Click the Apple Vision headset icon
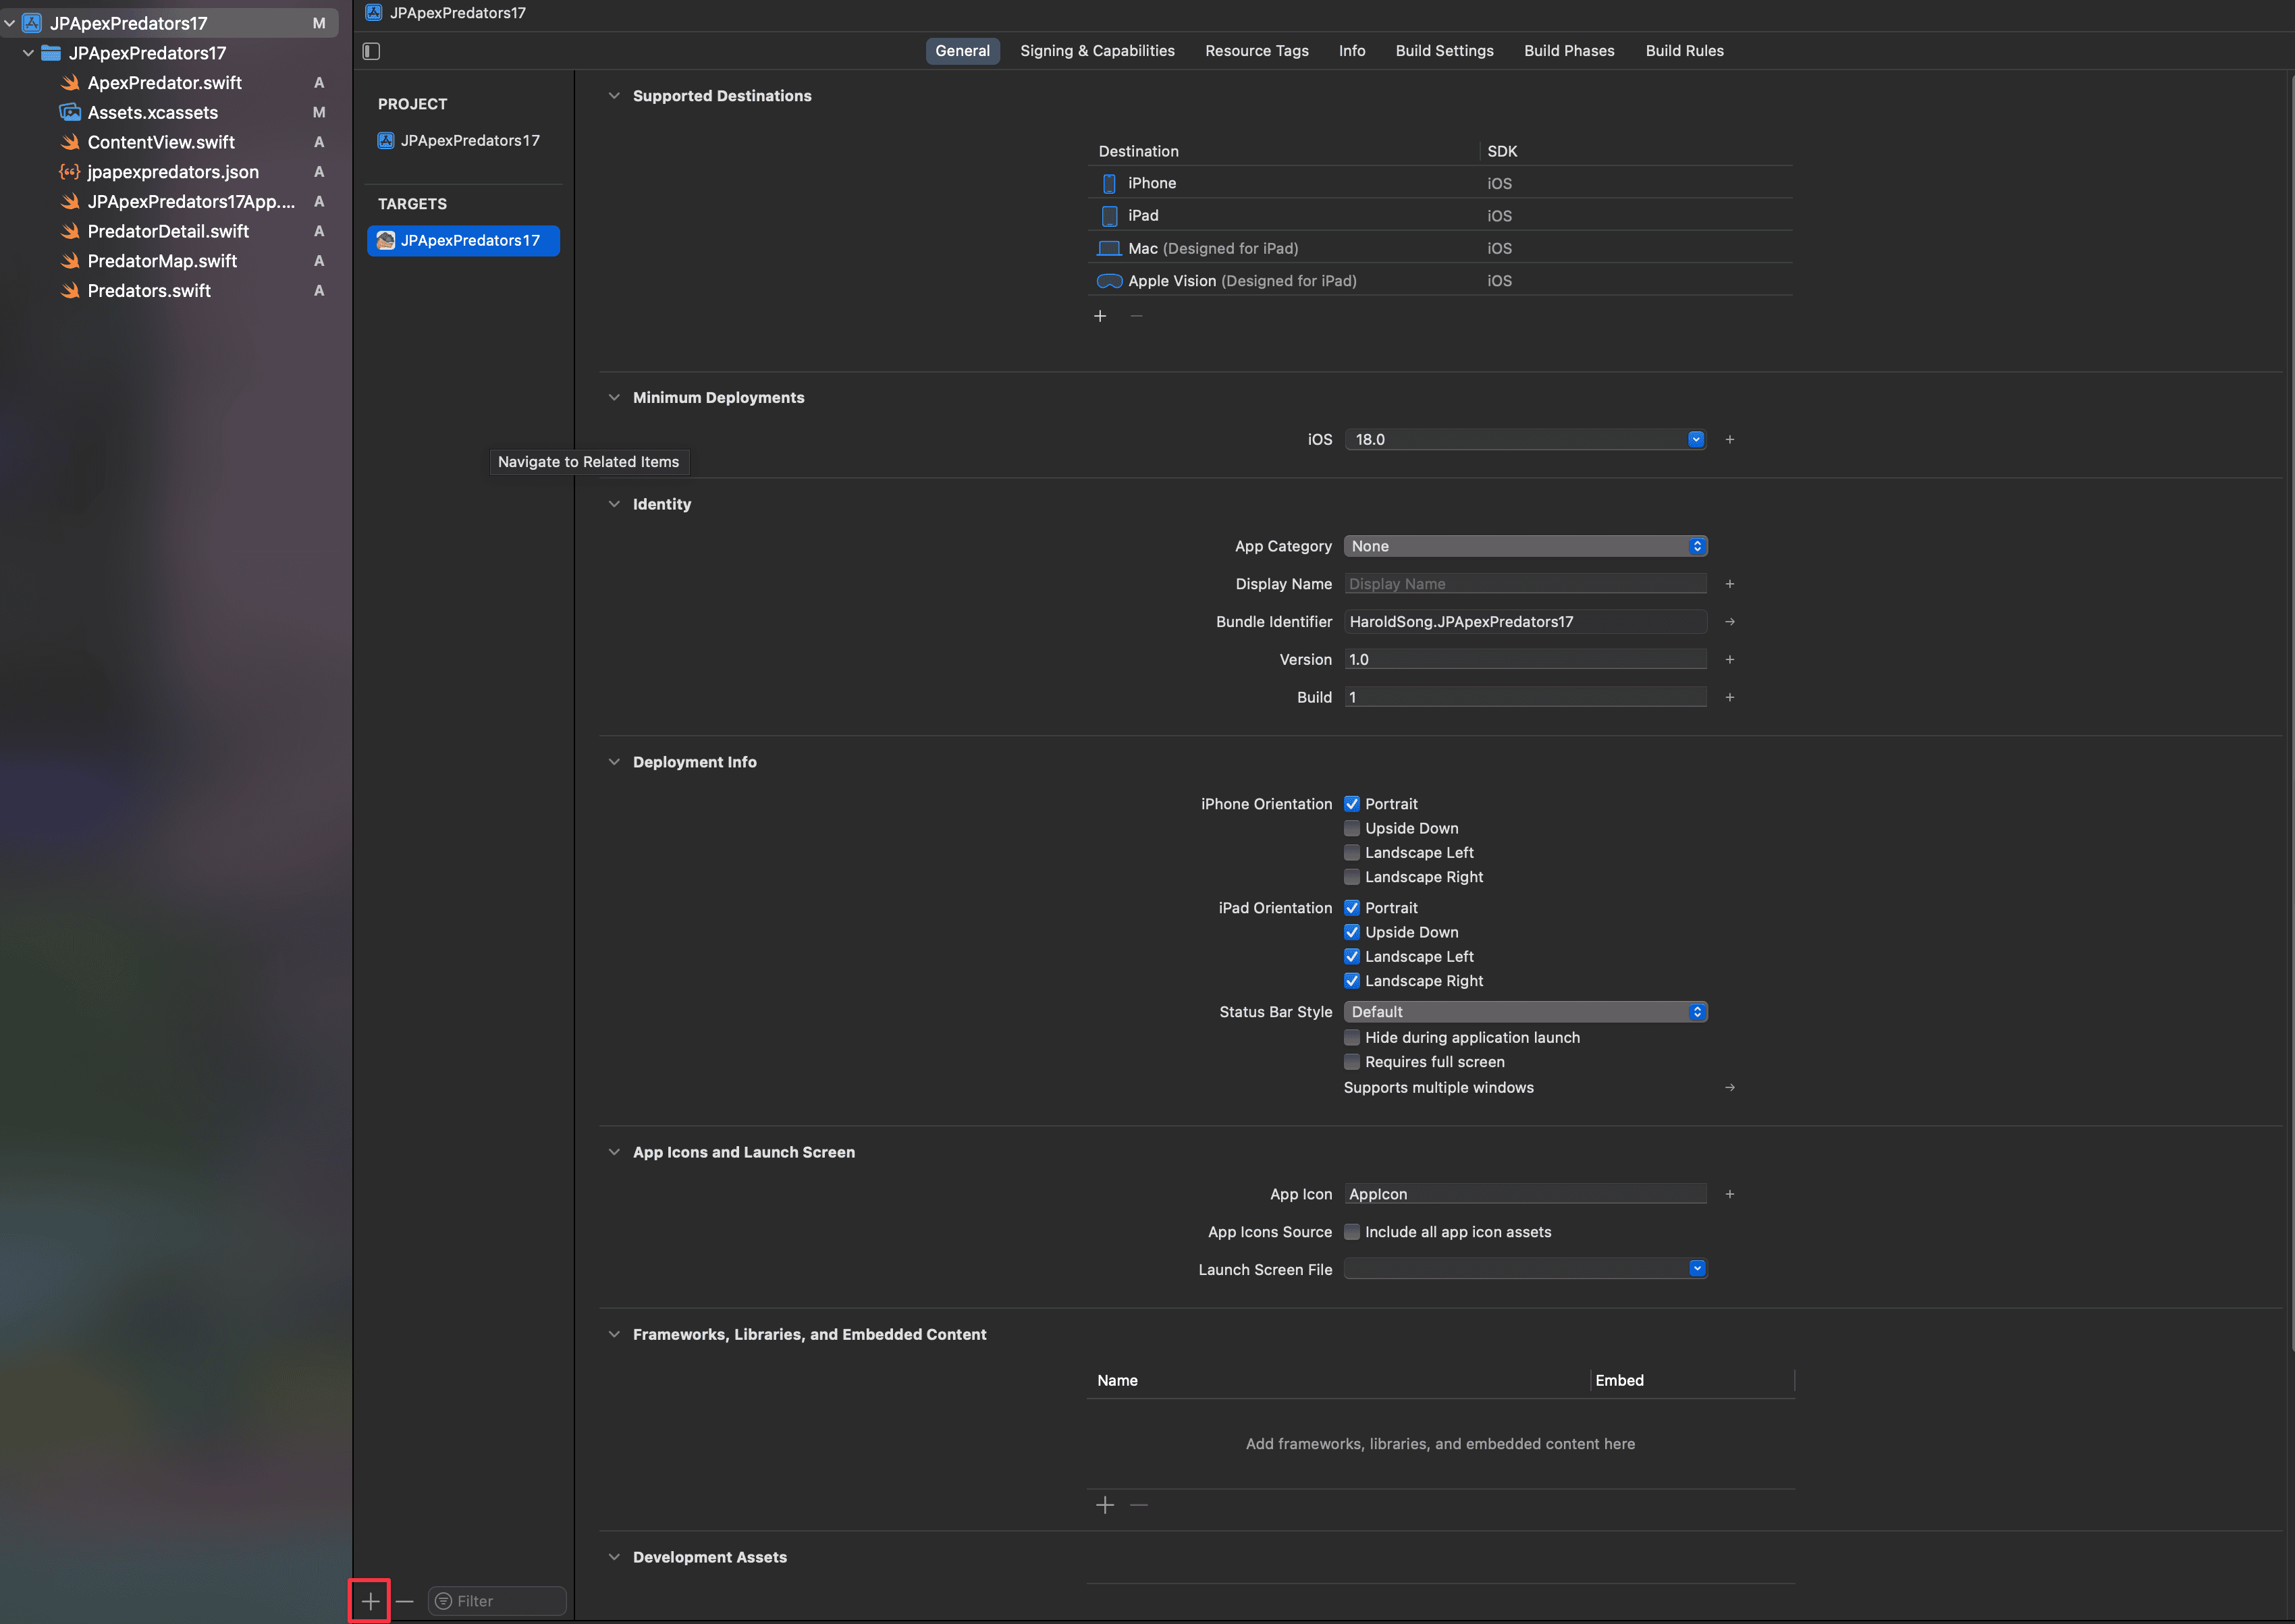Viewport: 2295px width, 1624px height. tap(1109, 281)
